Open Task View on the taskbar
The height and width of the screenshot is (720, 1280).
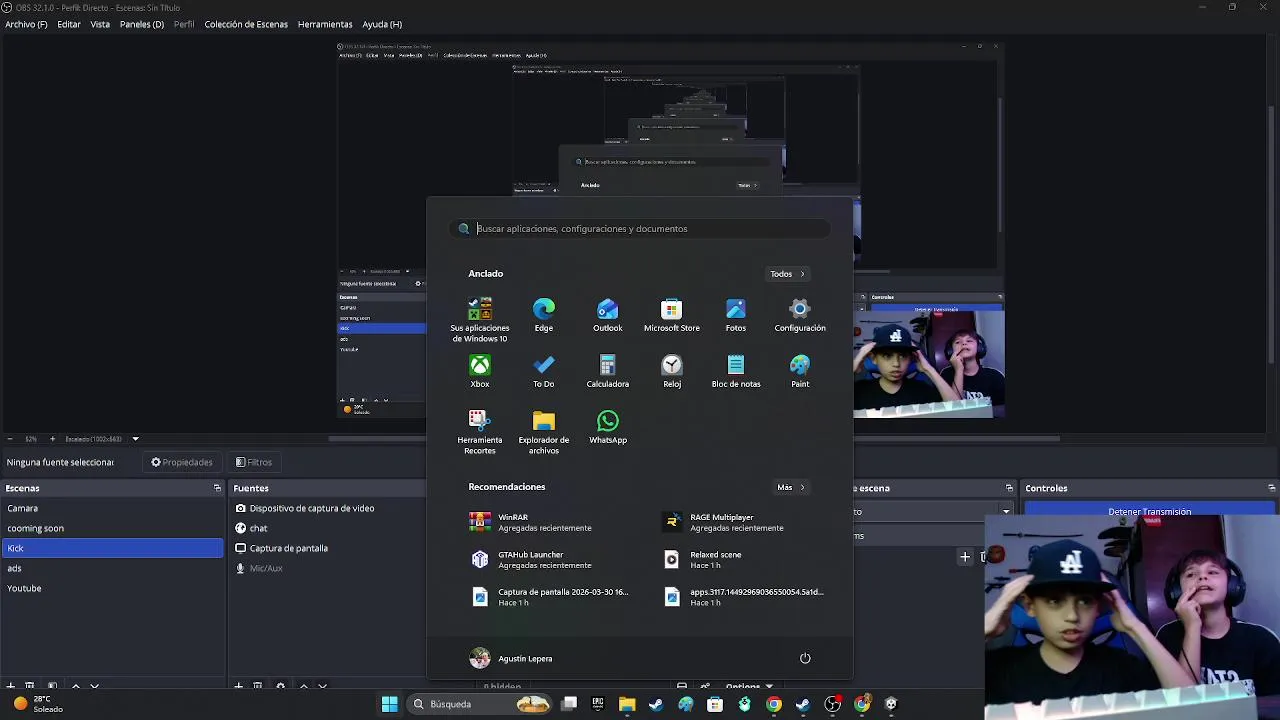[569, 704]
